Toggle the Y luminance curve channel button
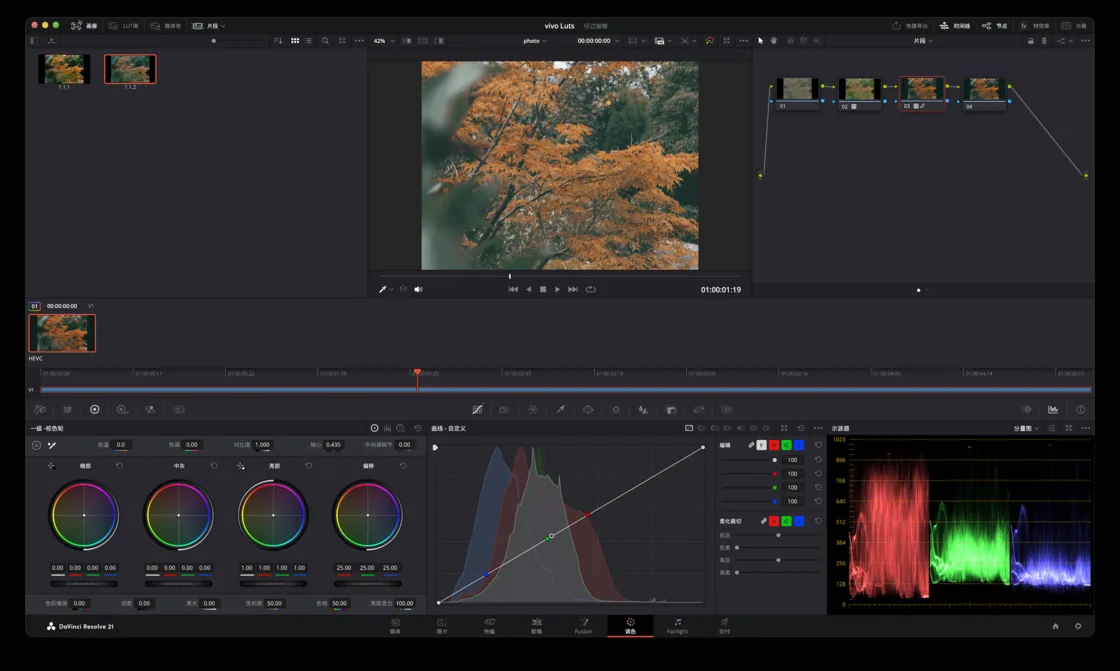This screenshot has width=1120, height=671. (x=761, y=445)
